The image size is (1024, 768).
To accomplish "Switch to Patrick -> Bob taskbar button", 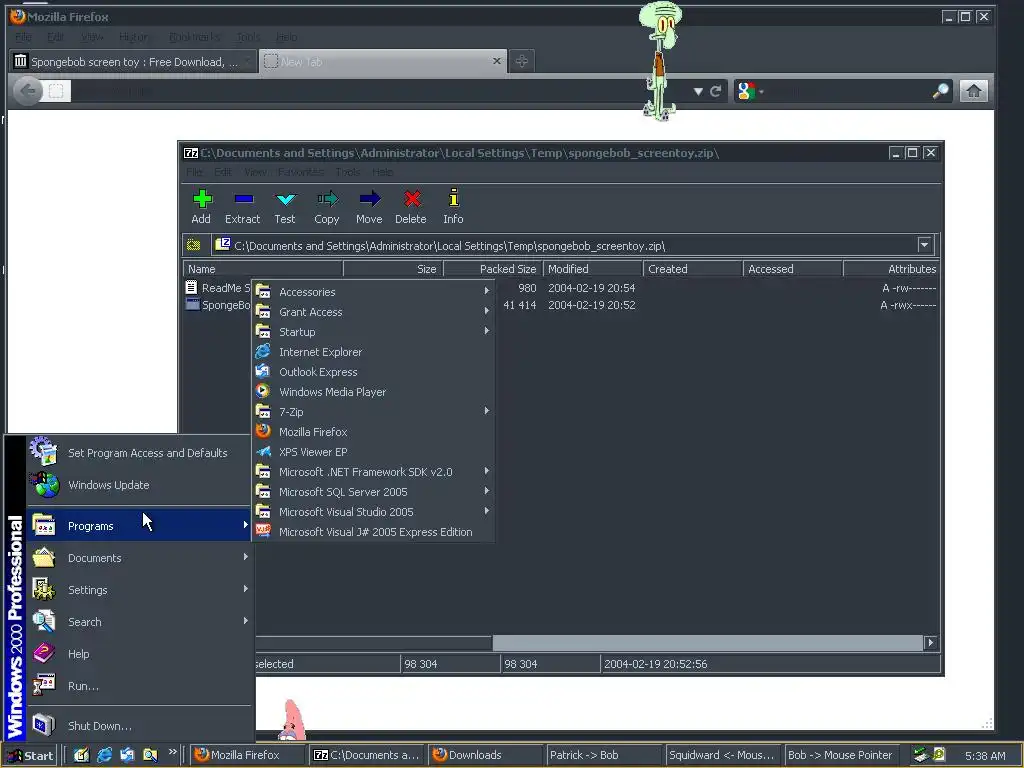I will point(604,755).
